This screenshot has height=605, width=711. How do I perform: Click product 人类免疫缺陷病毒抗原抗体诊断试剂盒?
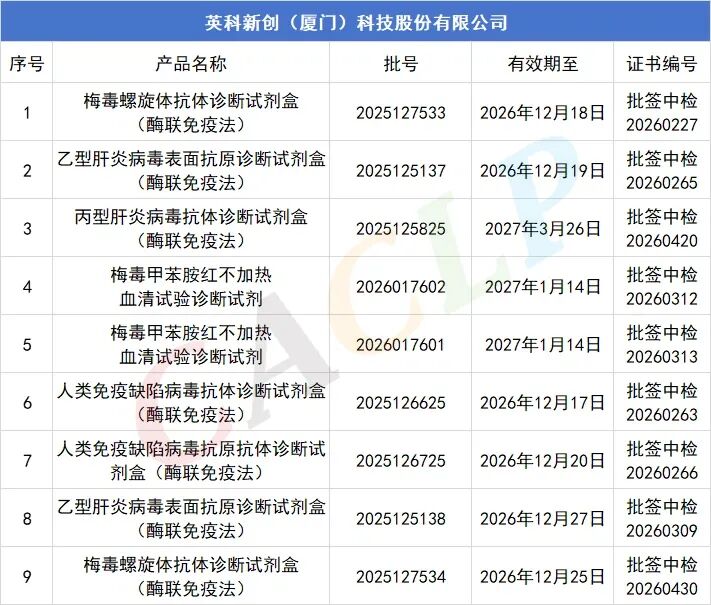(191, 461)
